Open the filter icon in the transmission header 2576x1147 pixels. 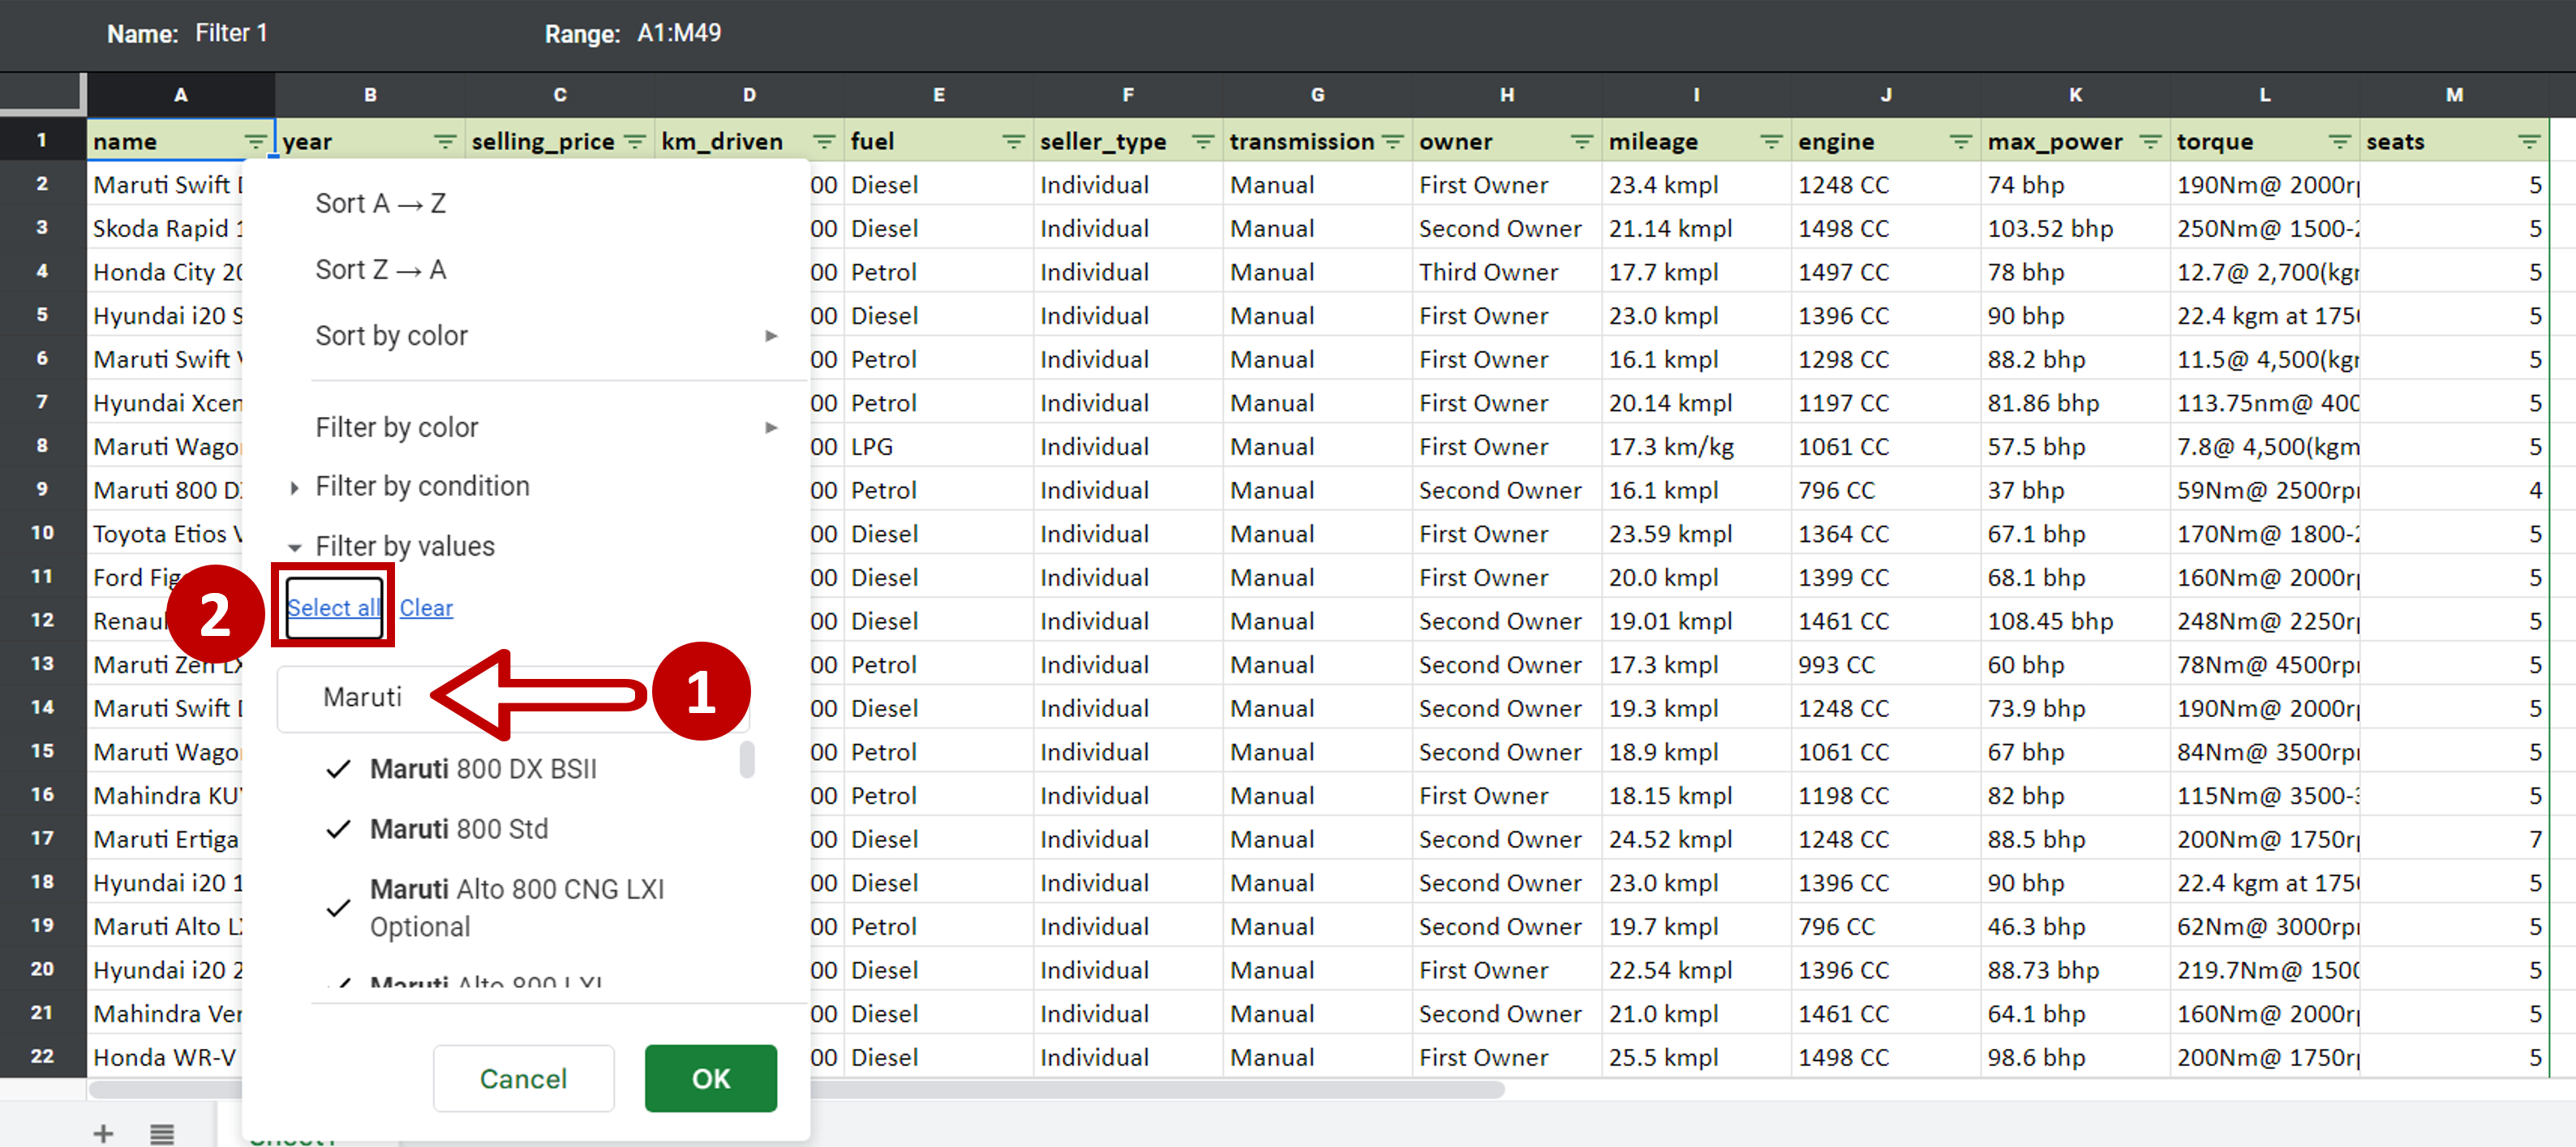coord(1393,142)
